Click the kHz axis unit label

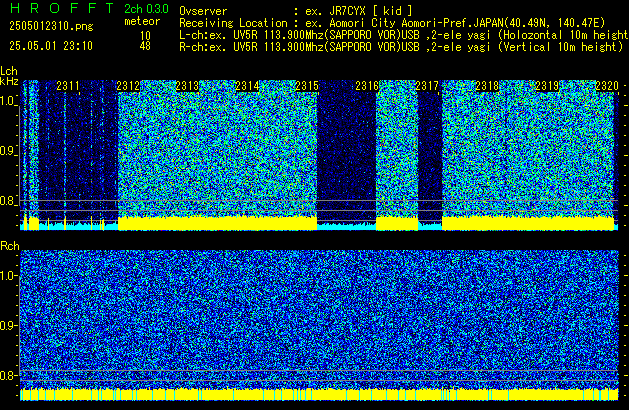pyautogui.click(x=9, y=81)
